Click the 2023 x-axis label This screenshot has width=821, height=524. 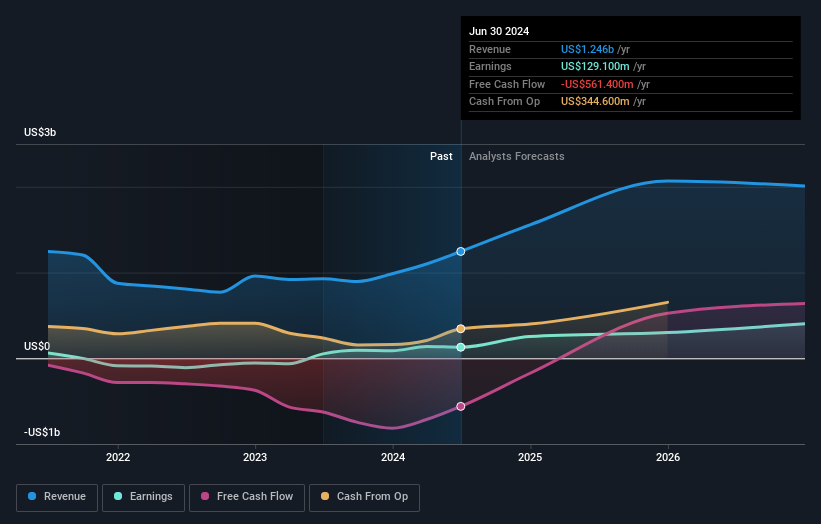pyautogui.click(x=255, y=458)
